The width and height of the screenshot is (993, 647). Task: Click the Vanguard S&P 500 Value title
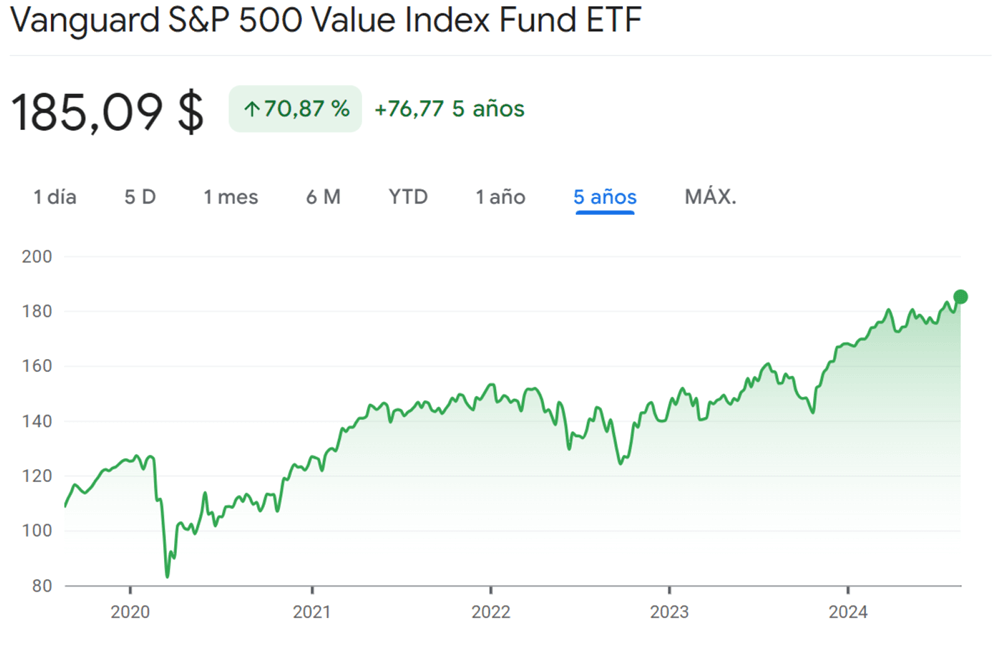coord(325,22)
